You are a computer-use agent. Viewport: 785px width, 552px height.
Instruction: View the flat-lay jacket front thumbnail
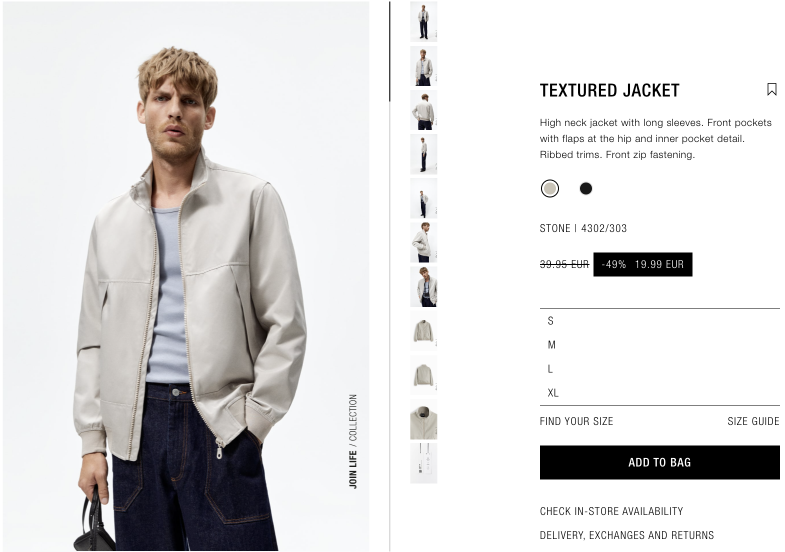click(x=424, y=331)
